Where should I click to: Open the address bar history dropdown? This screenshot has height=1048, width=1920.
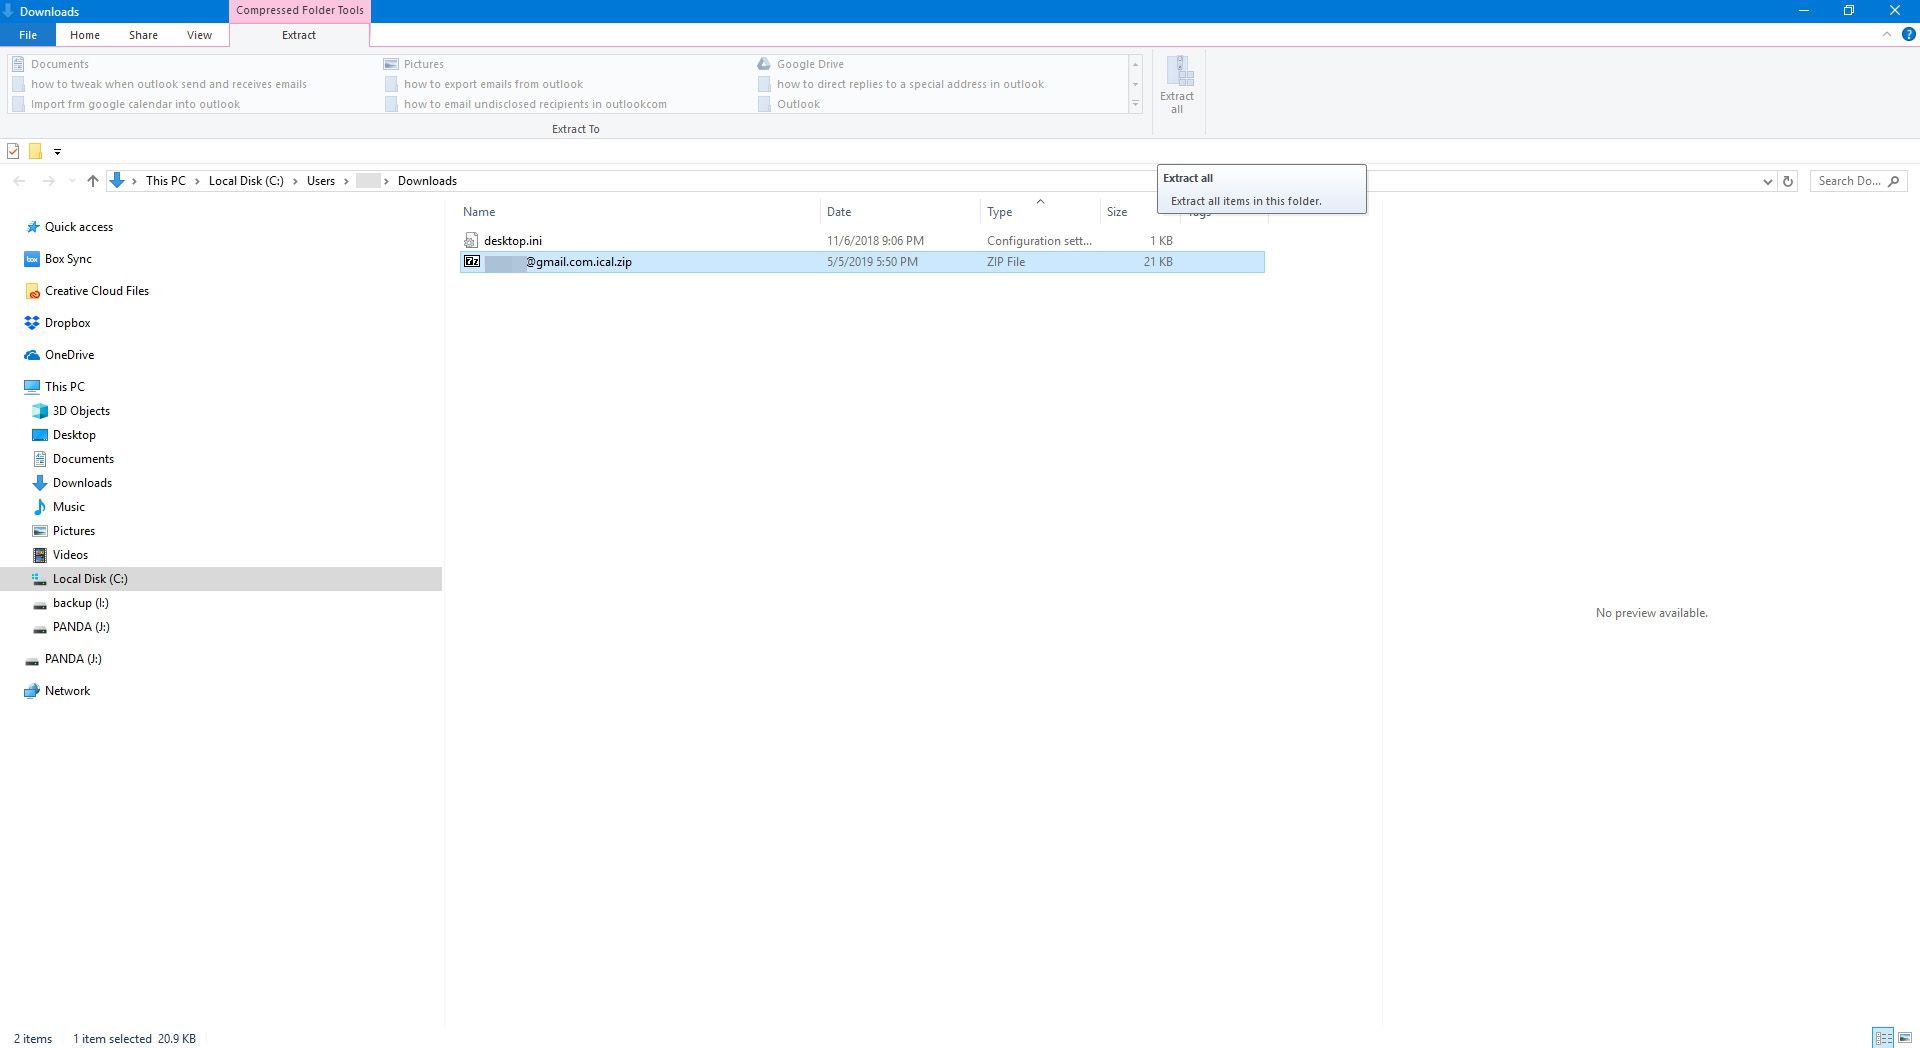[1767, 181]
